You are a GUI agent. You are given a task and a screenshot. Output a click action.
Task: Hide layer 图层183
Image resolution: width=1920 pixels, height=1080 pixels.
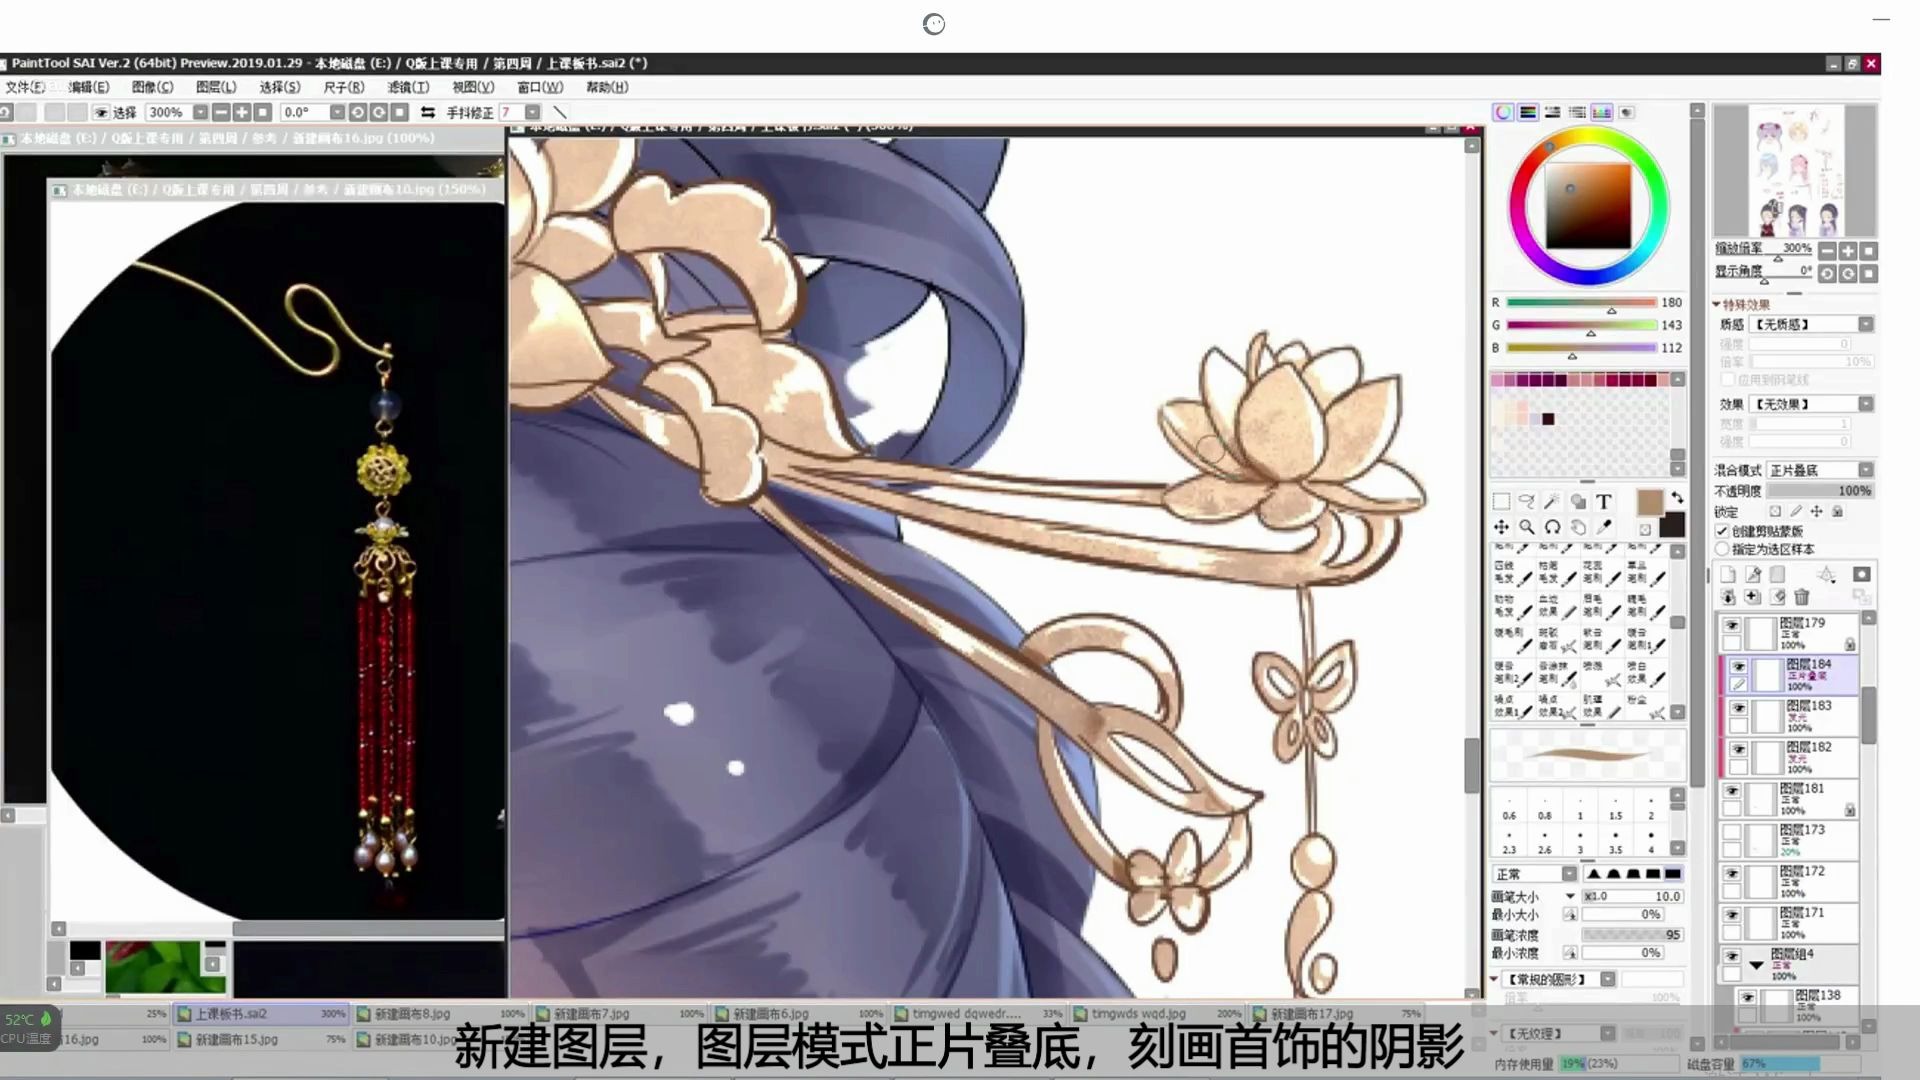point(1739,708)
